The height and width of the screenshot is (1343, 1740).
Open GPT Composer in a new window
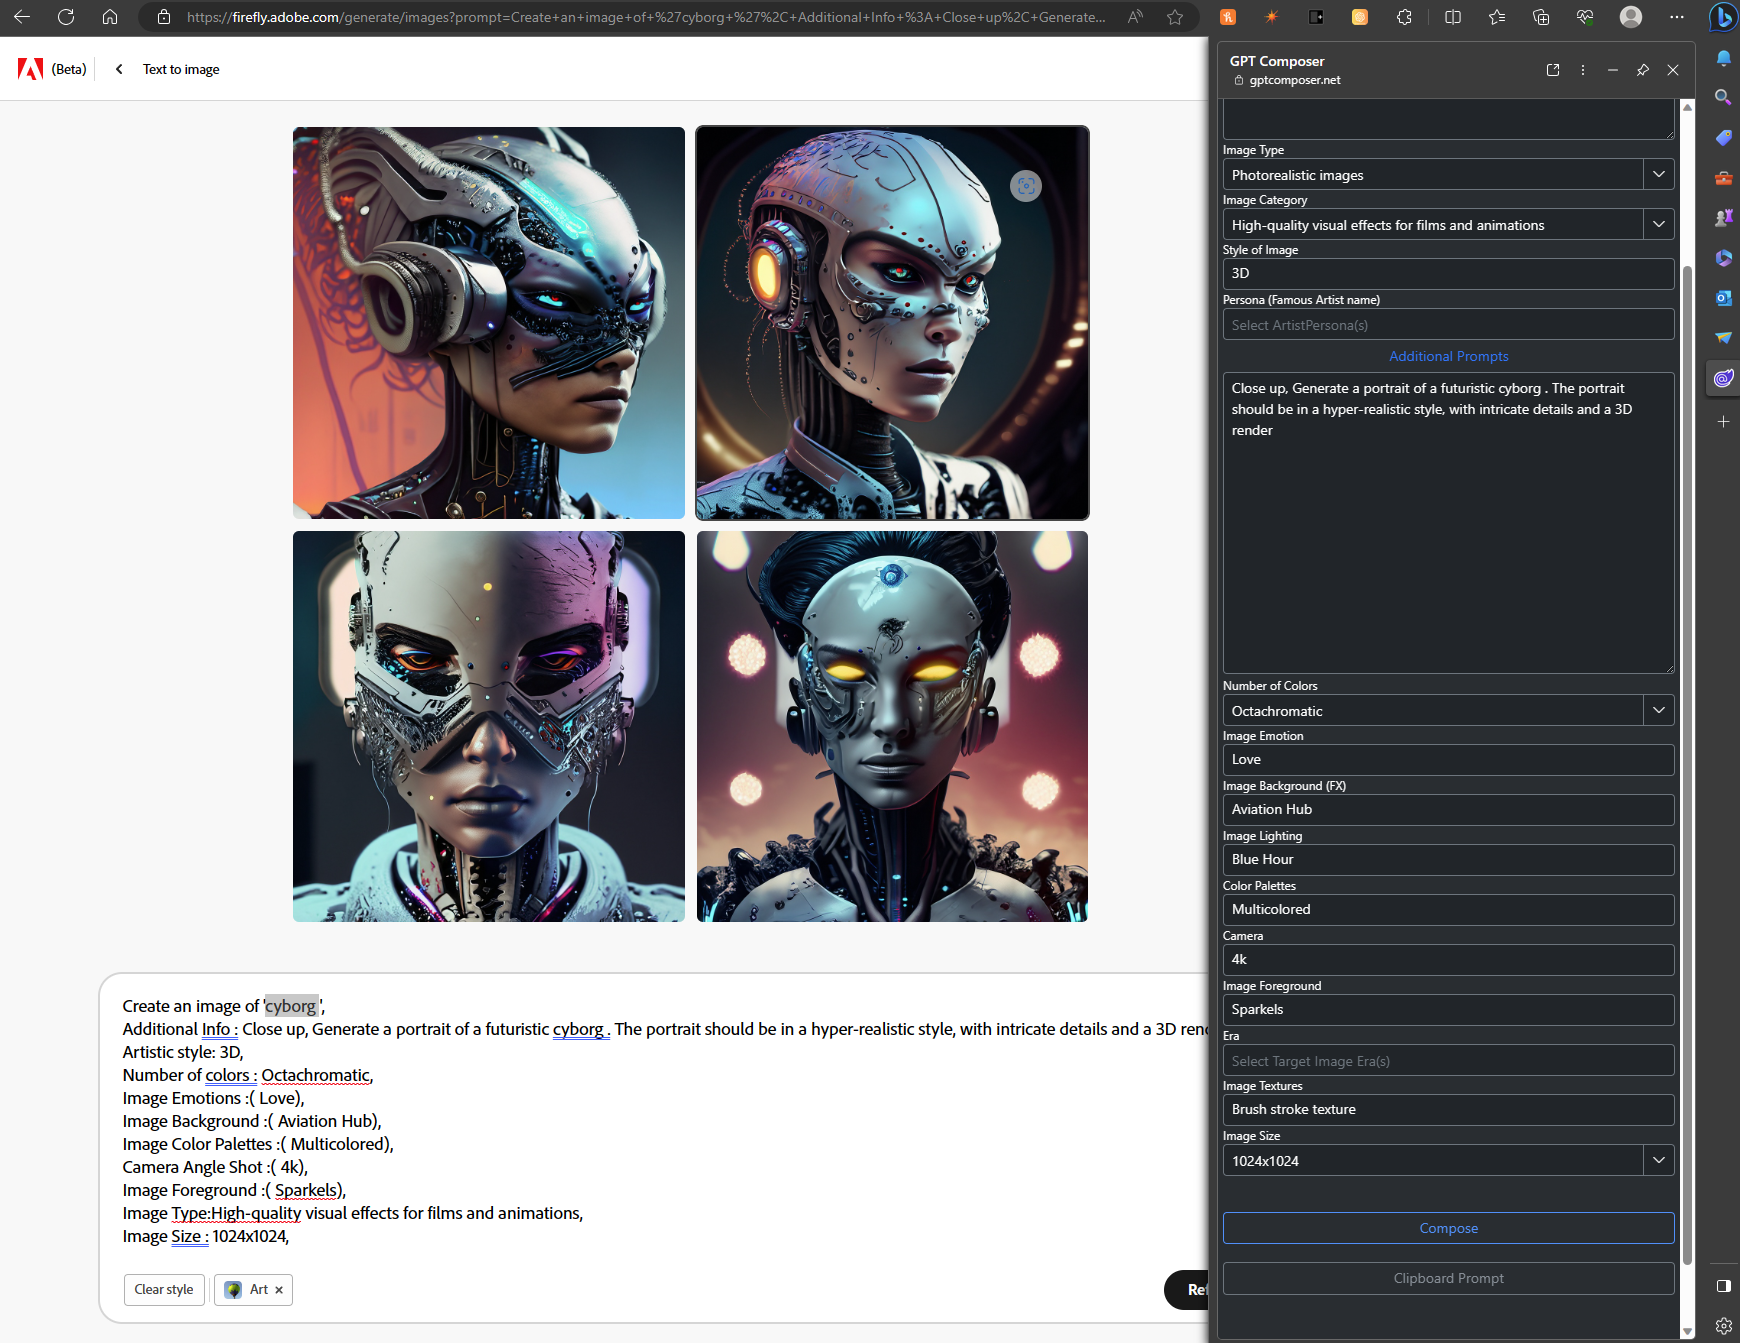(x=1553, y=70)
